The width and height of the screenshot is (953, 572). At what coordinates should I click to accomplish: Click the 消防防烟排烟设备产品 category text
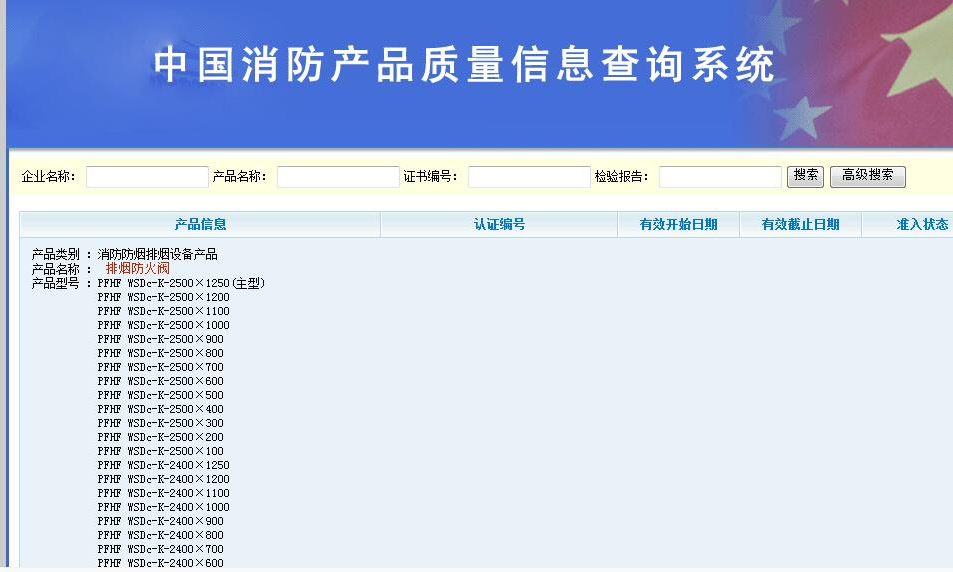tap(157, 255)
